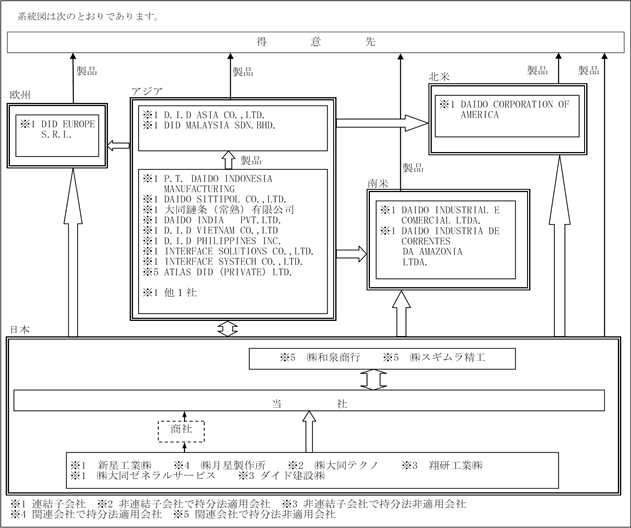Click 製品 label above the アジア box

pos(243,72)
